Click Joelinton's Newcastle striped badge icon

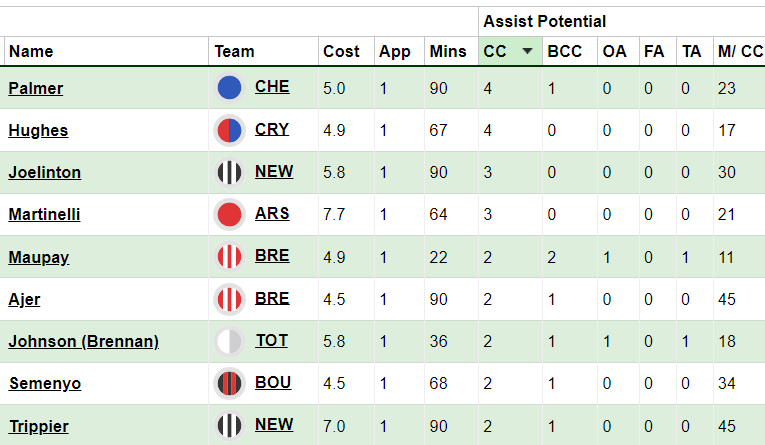pos(229,172)
